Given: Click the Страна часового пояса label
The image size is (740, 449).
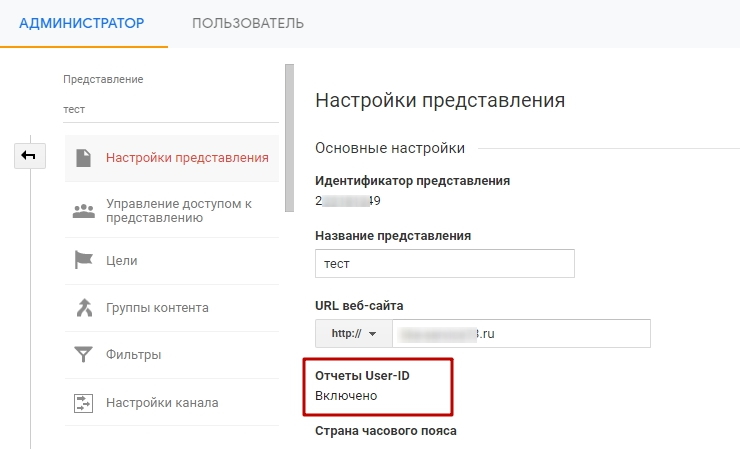Looking at the screenshot, I should (x=386, y=431).
